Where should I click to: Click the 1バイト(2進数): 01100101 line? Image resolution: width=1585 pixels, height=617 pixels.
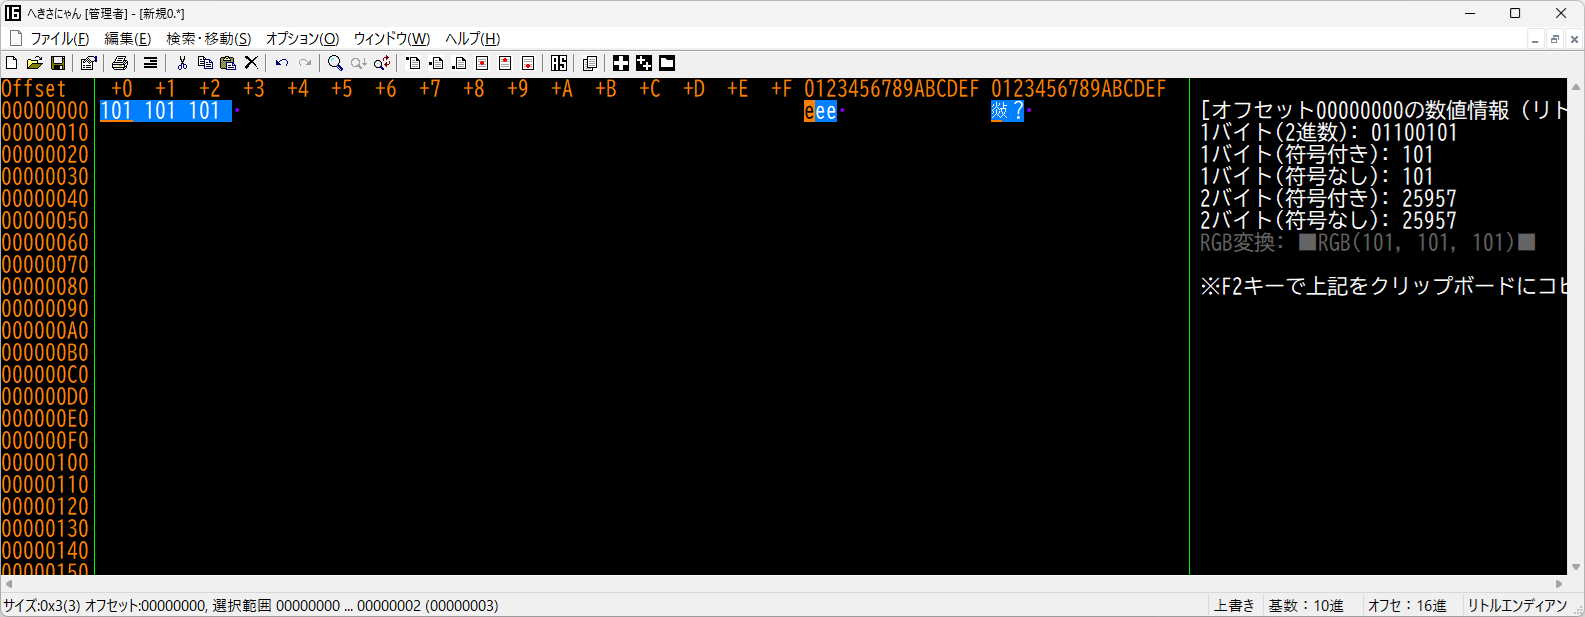click(1329, 133)
